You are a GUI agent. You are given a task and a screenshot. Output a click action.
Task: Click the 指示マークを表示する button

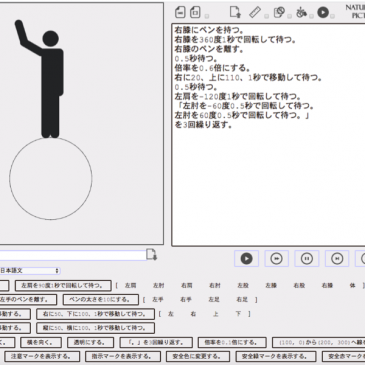click(123, 356)
